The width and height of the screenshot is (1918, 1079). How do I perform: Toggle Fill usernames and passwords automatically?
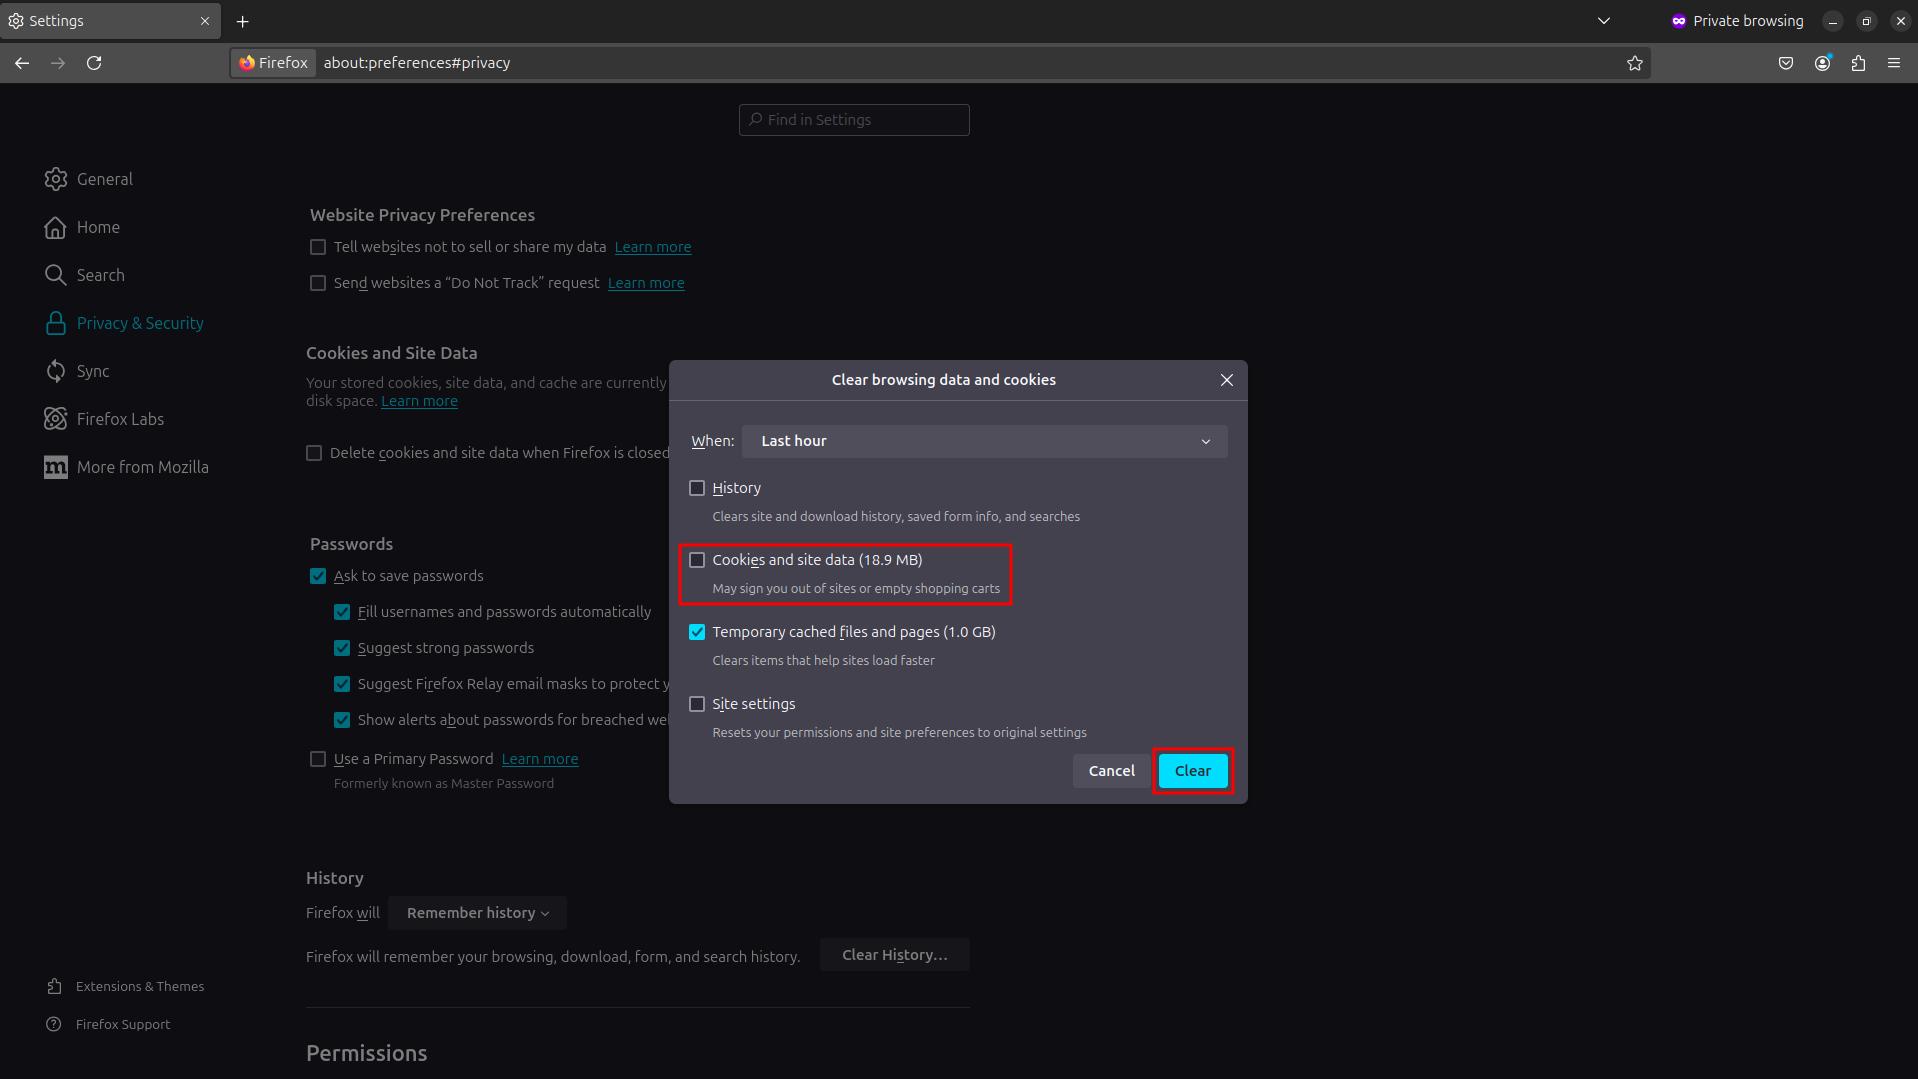point(342,612)
